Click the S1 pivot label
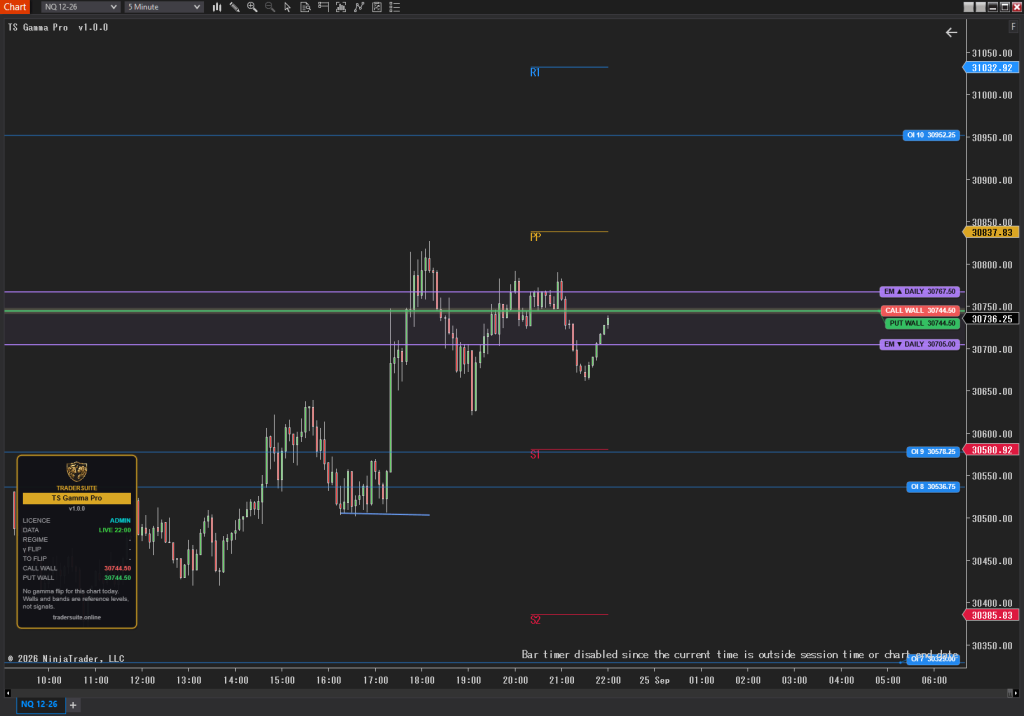The height and width of the screenshot is (716, 1024). [535, 455]
